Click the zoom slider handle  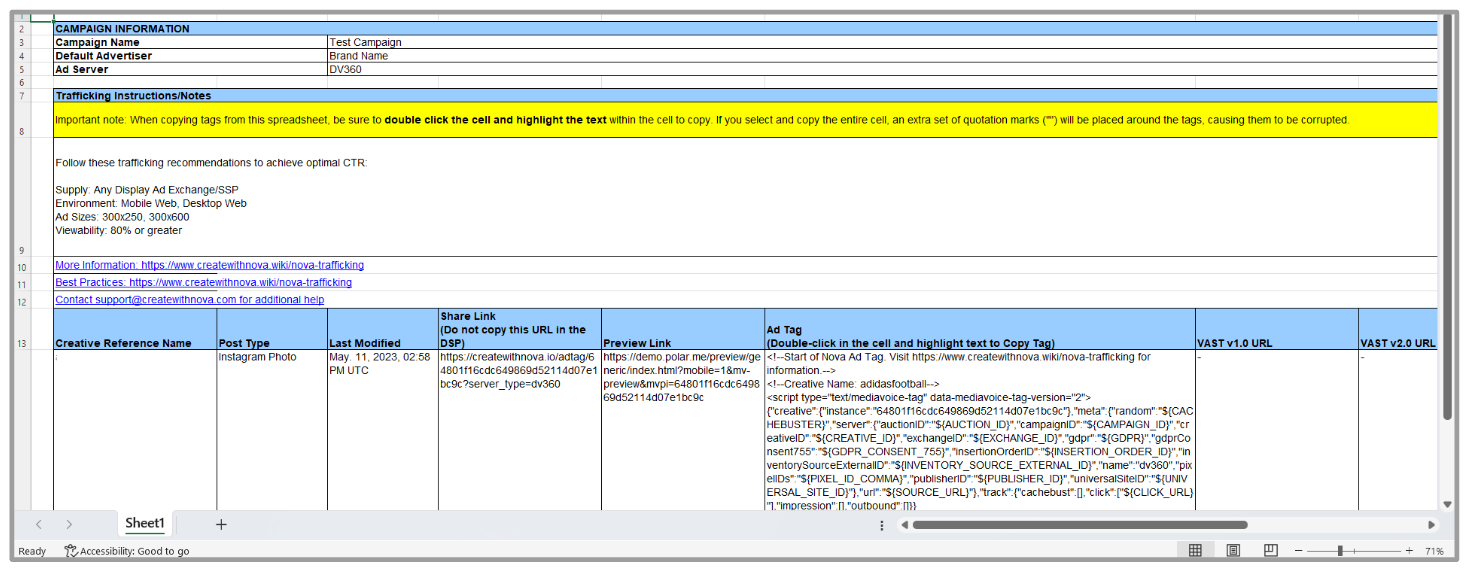1340,551
